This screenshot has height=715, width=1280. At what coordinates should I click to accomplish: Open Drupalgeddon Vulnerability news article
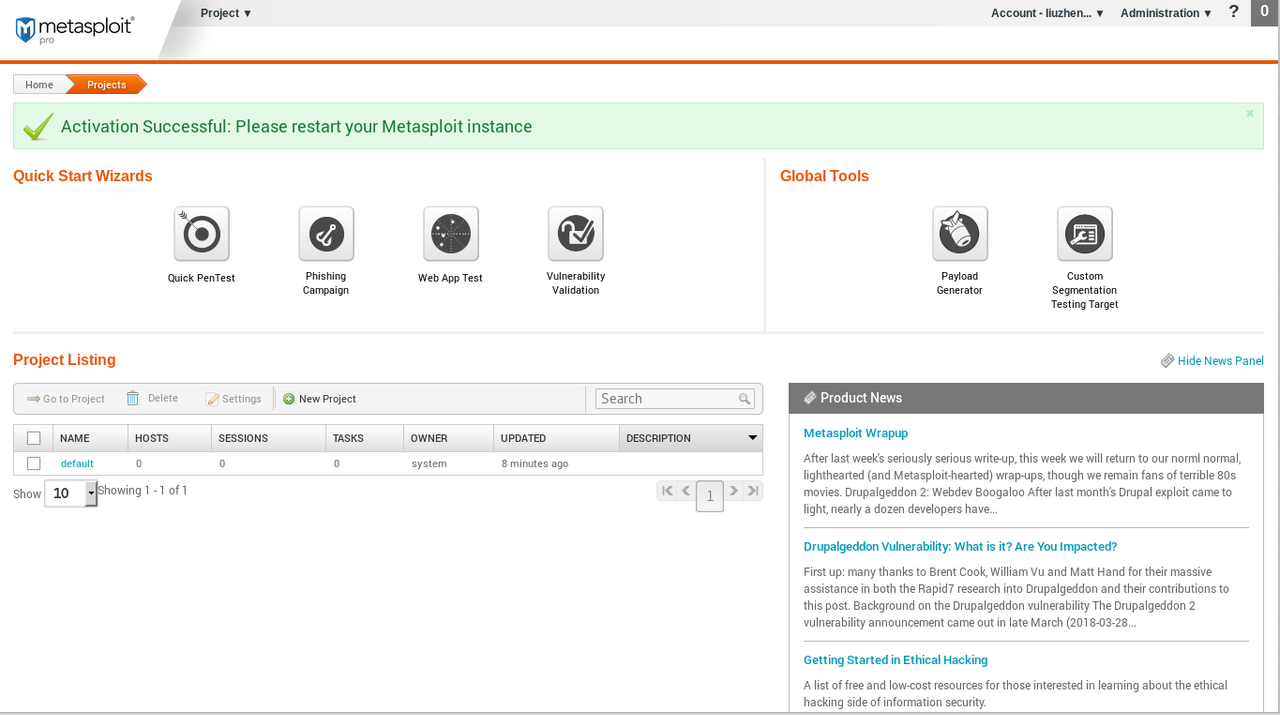pos(960,547)
